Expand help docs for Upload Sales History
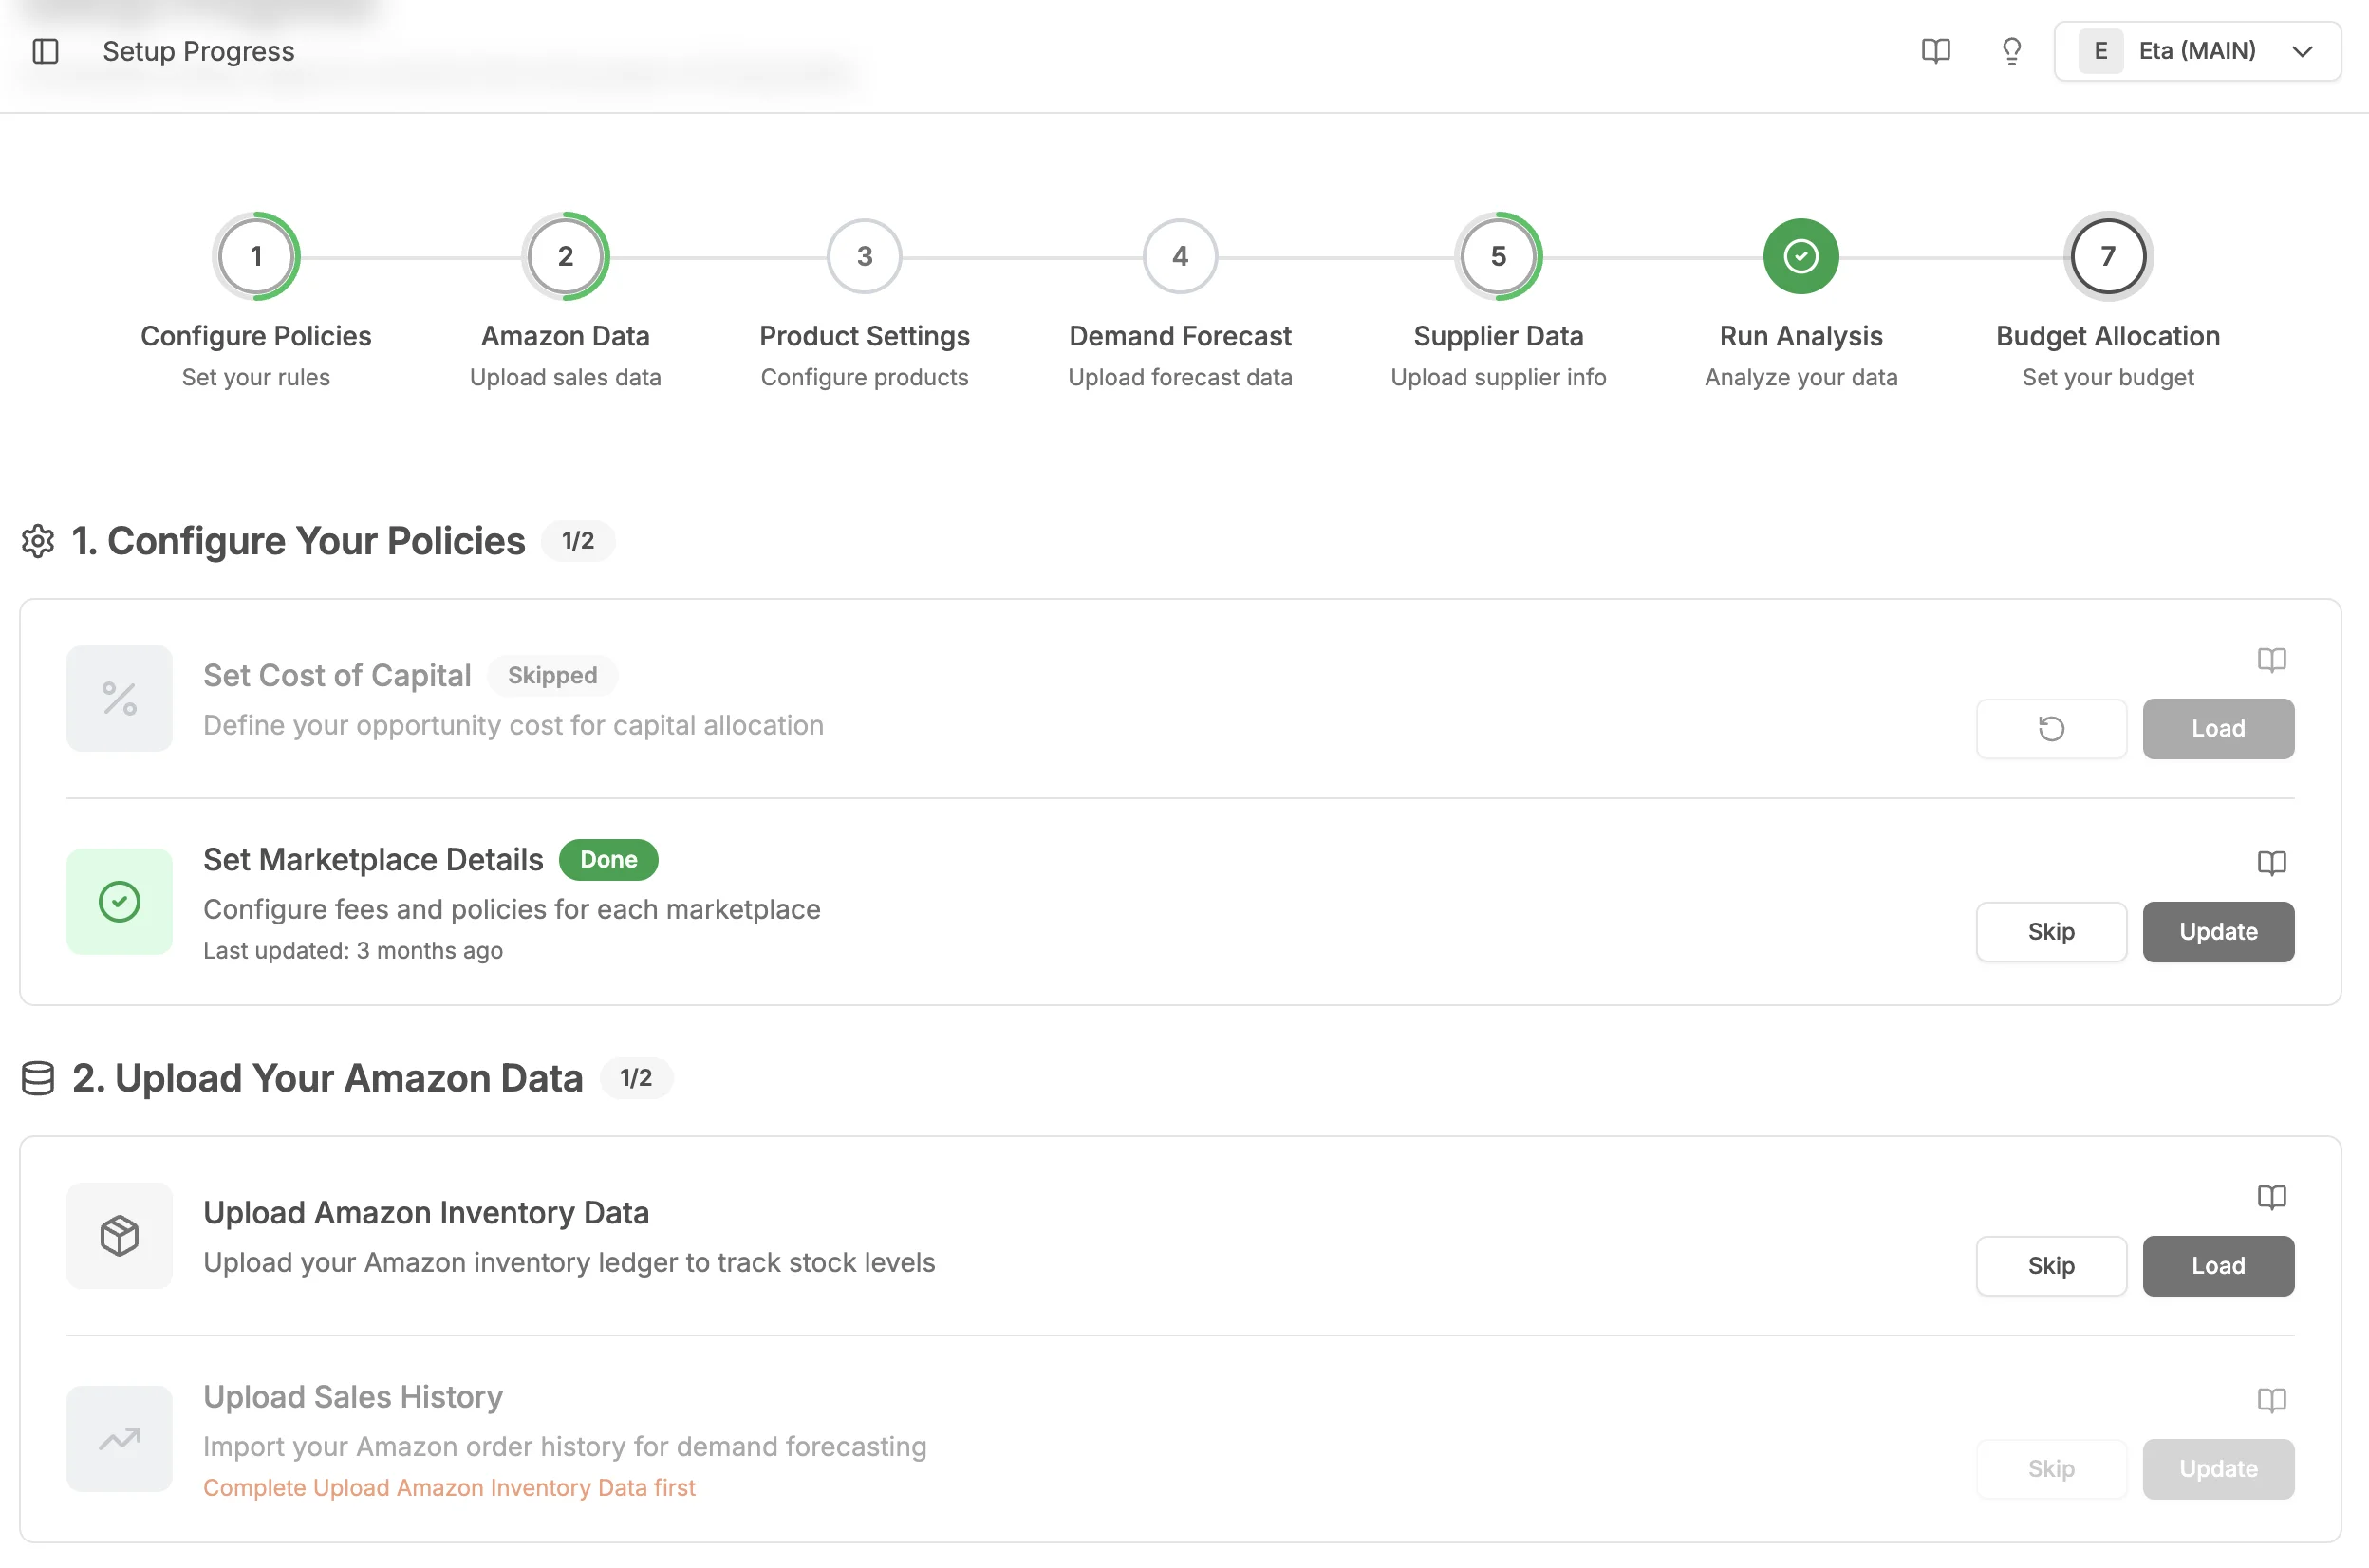The width and height of the screenshot is (2369, 1568). point(2272,1400)
